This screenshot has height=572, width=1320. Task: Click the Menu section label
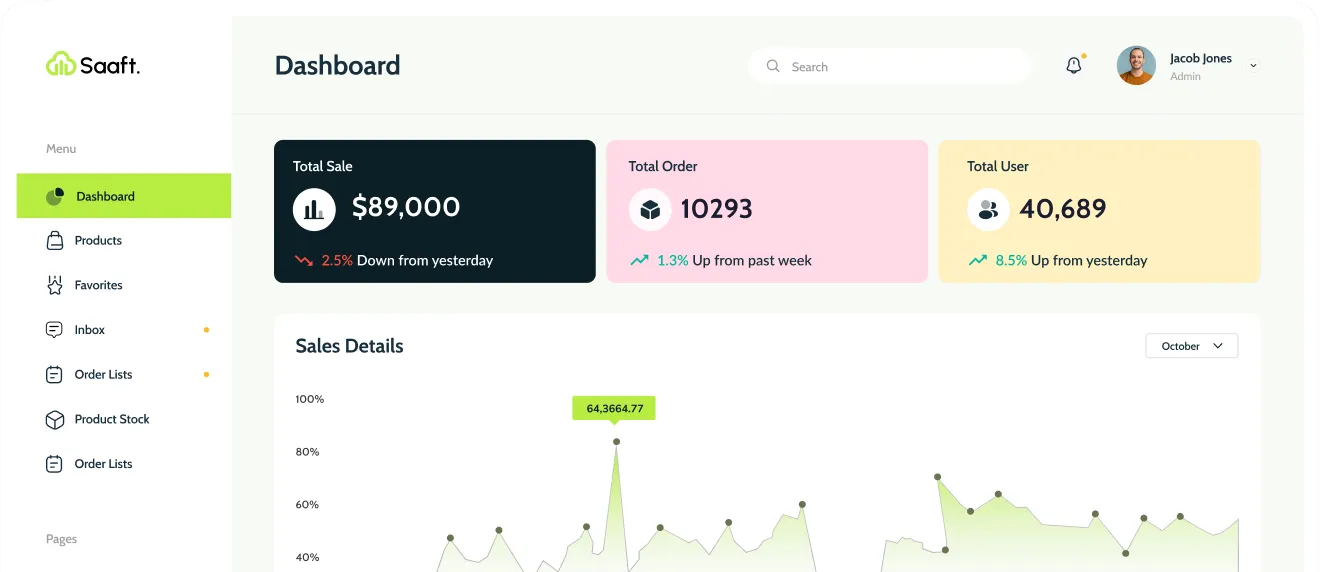61,149
